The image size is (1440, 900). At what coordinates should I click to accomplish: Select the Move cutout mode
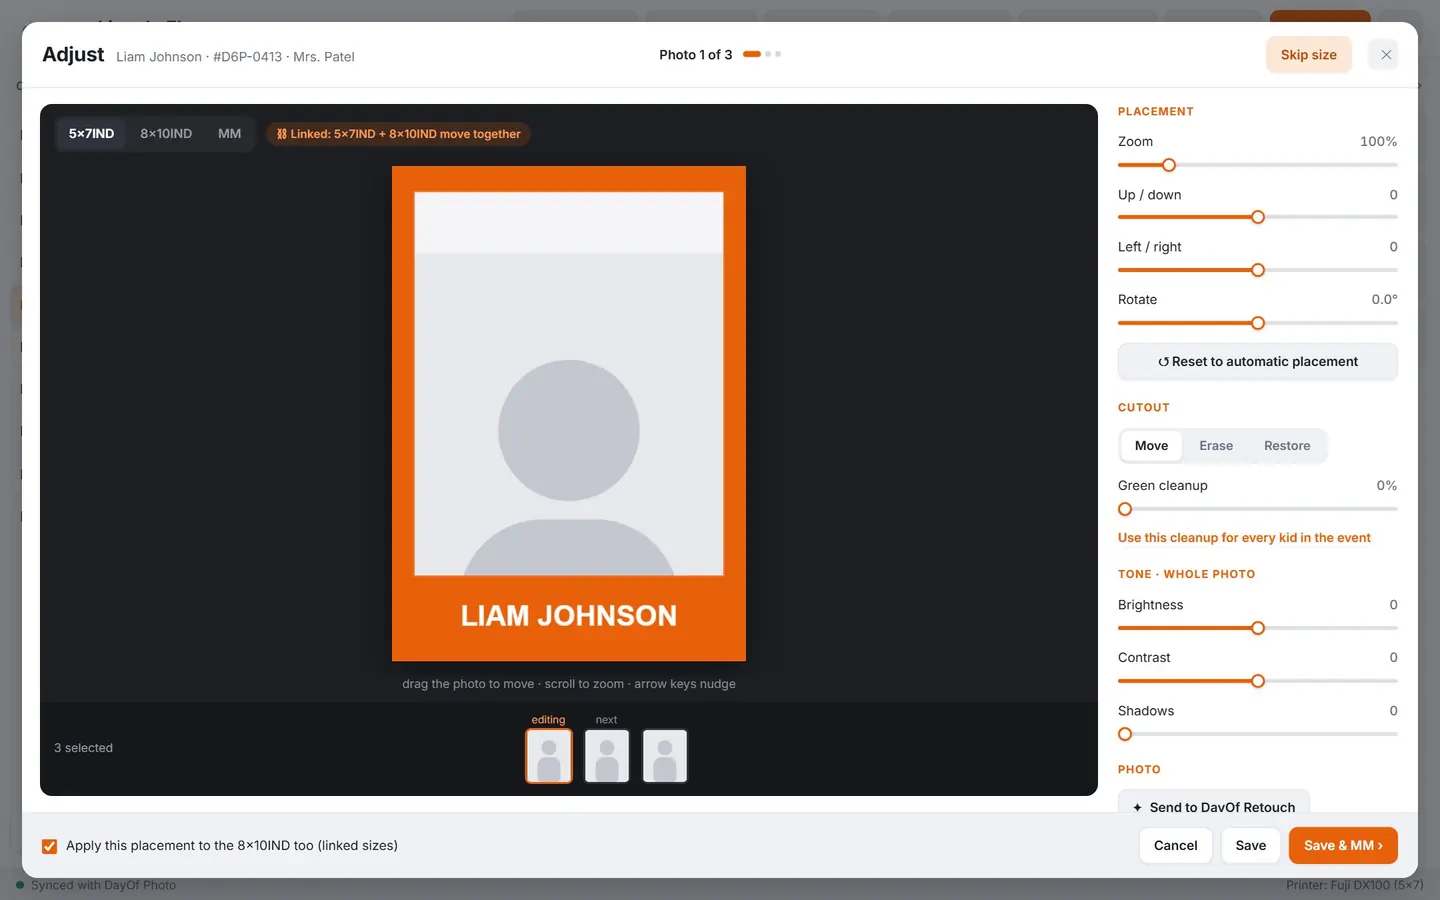coord(1151,446)
